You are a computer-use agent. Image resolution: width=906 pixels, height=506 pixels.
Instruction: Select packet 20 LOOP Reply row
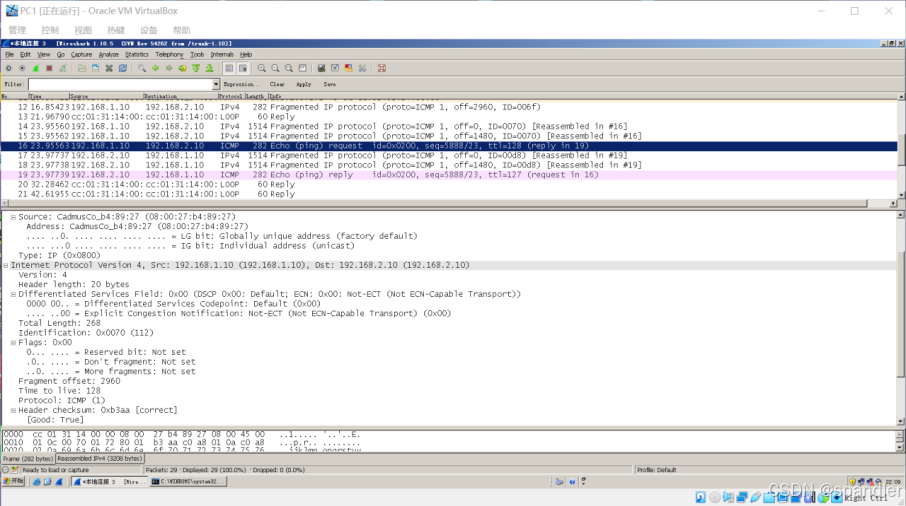449,184
